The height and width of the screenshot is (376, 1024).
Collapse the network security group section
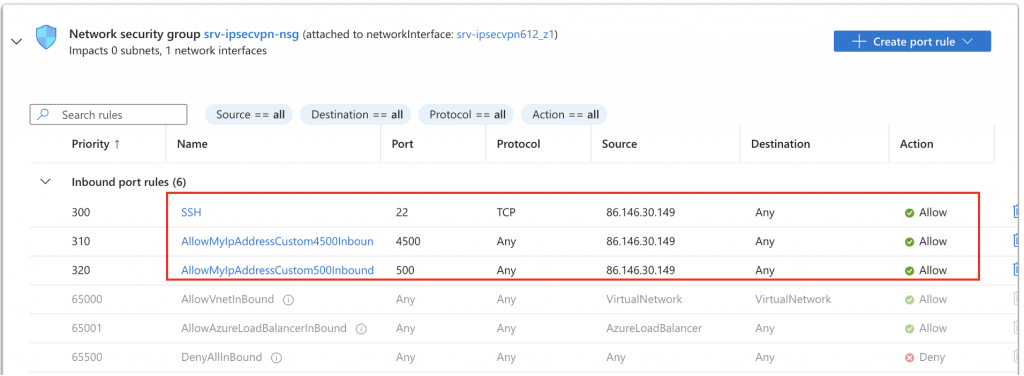[x=17, y=42]
